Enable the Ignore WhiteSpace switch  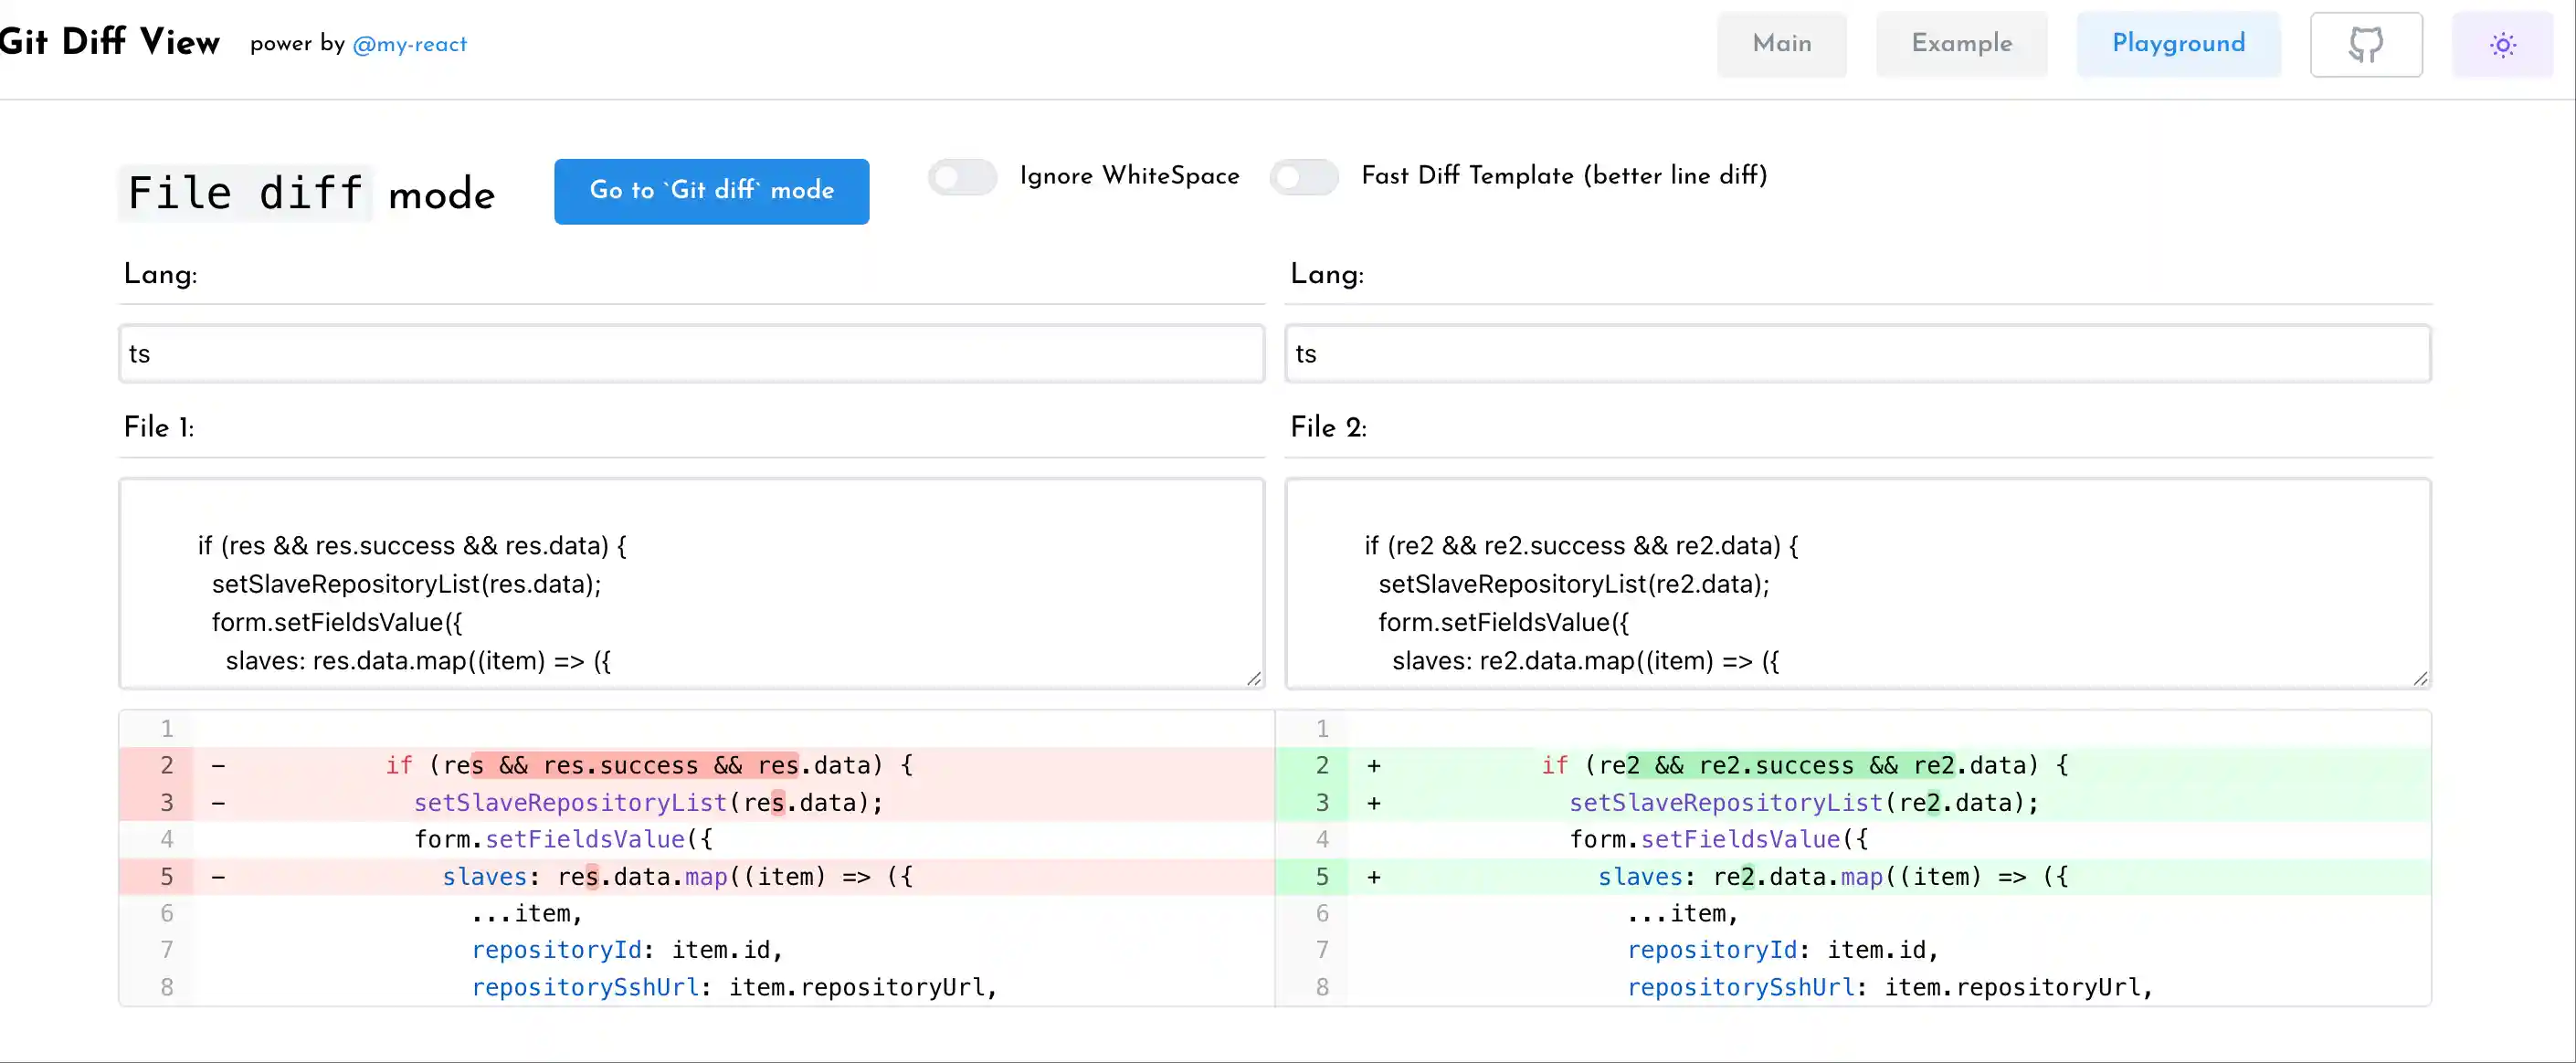click(x=962, y=177)
